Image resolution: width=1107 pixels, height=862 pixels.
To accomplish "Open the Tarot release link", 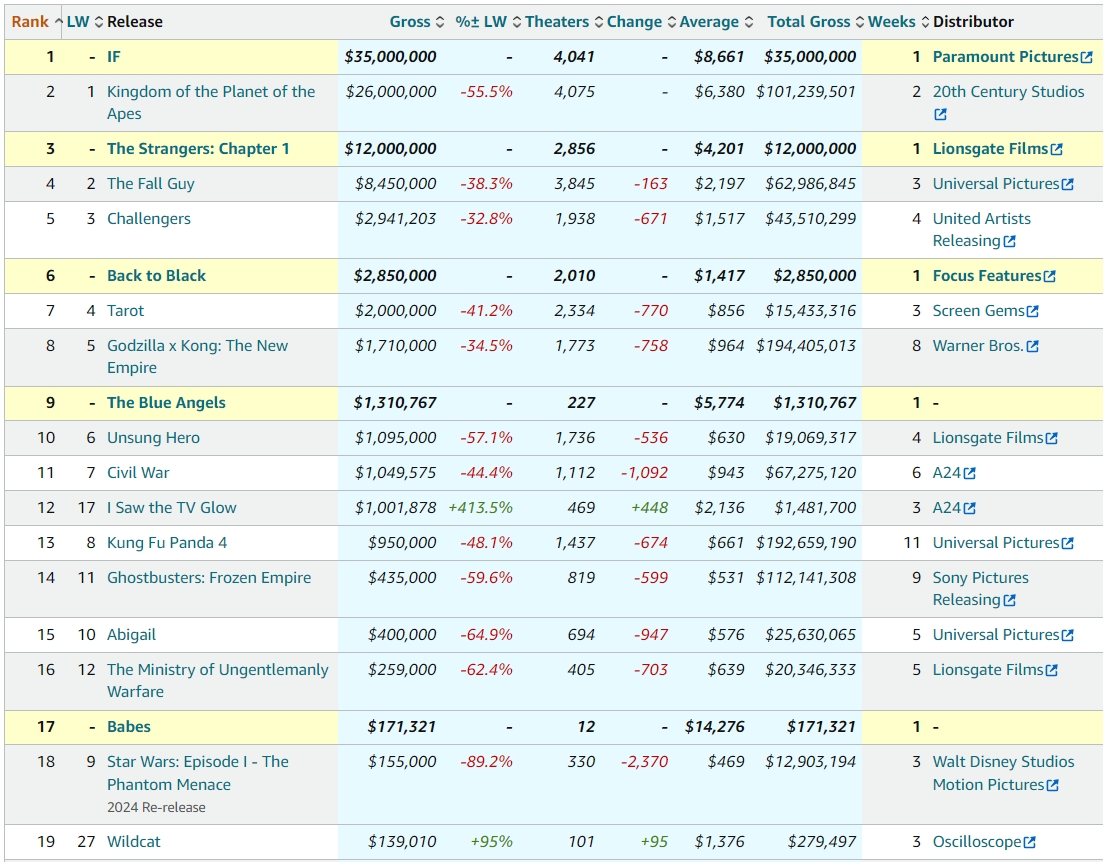I will (126, 311).
